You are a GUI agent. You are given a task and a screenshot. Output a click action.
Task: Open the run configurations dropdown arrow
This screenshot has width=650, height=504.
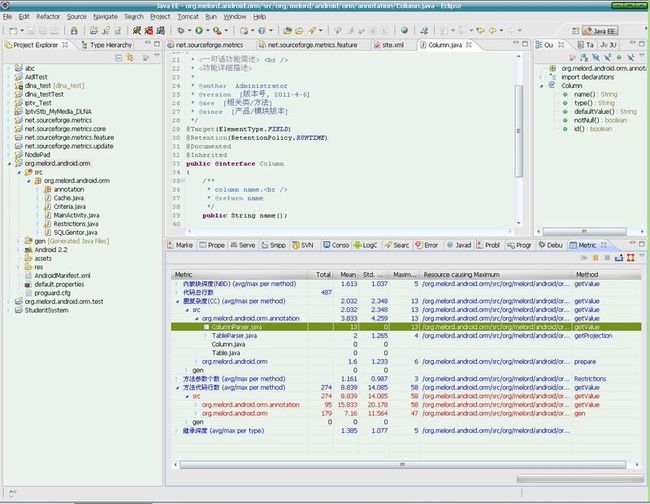coord(208,31)
